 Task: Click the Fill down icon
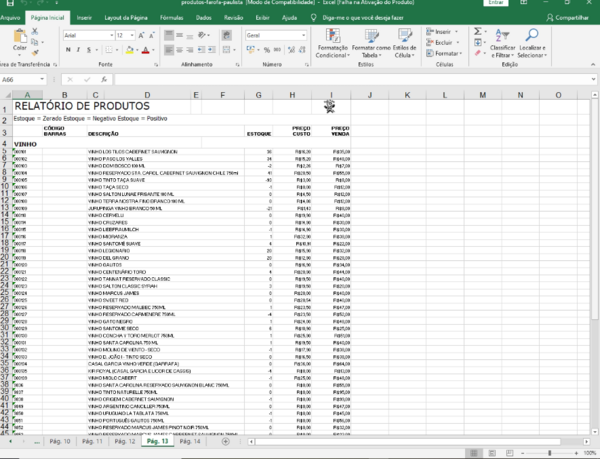click(478, 42)
